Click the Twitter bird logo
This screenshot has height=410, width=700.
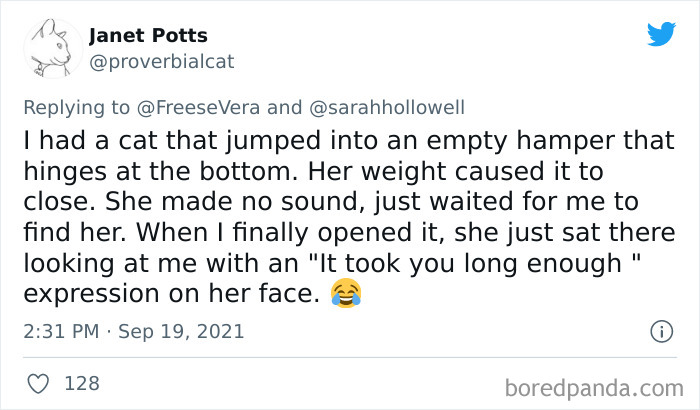[x=661, y=34]
